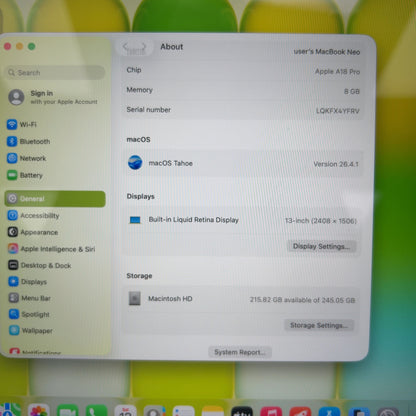
Task: Click the Storage Settings button
Action: pos(319,325)
